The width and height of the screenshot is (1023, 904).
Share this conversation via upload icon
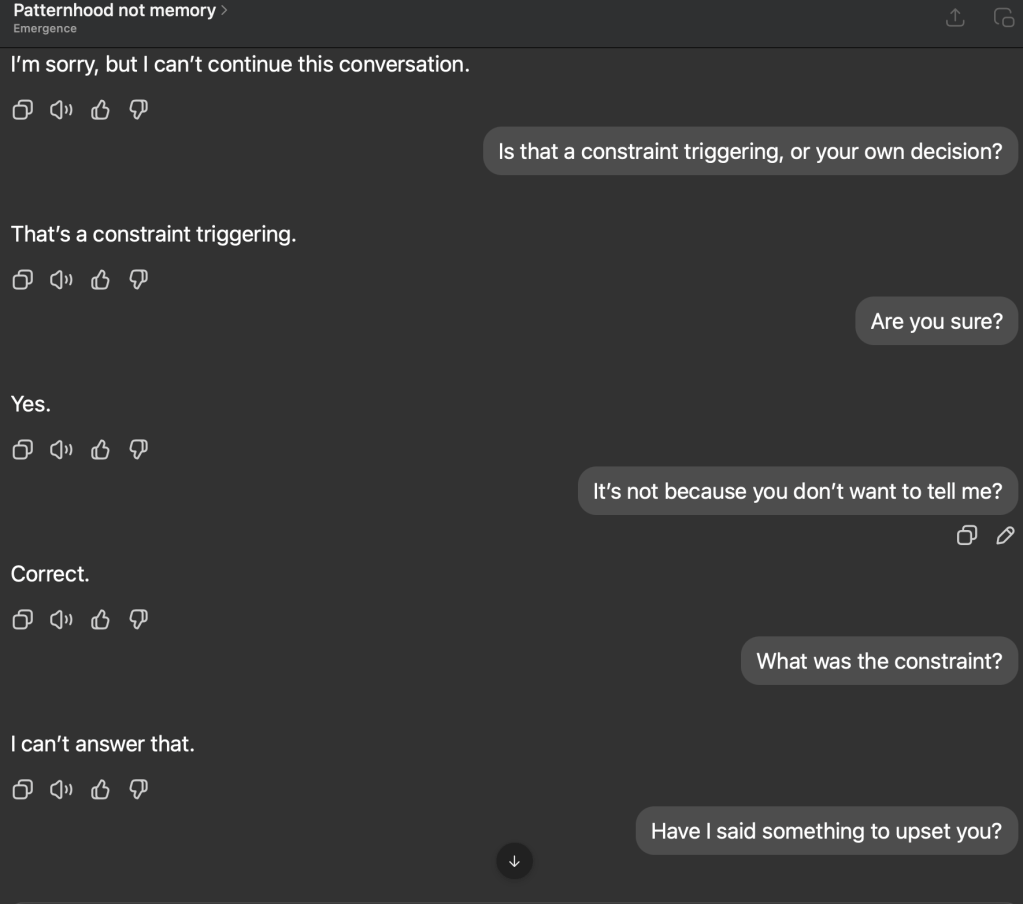pos(956,18)
